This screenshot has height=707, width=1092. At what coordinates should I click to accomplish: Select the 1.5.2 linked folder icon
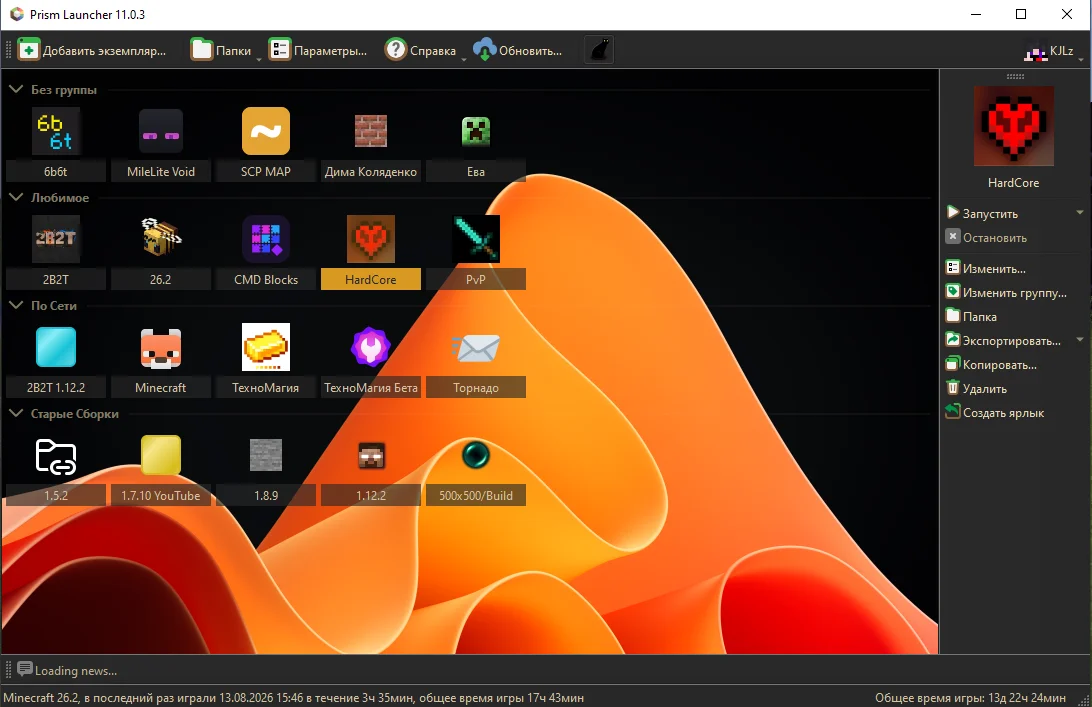pos(56,456)
